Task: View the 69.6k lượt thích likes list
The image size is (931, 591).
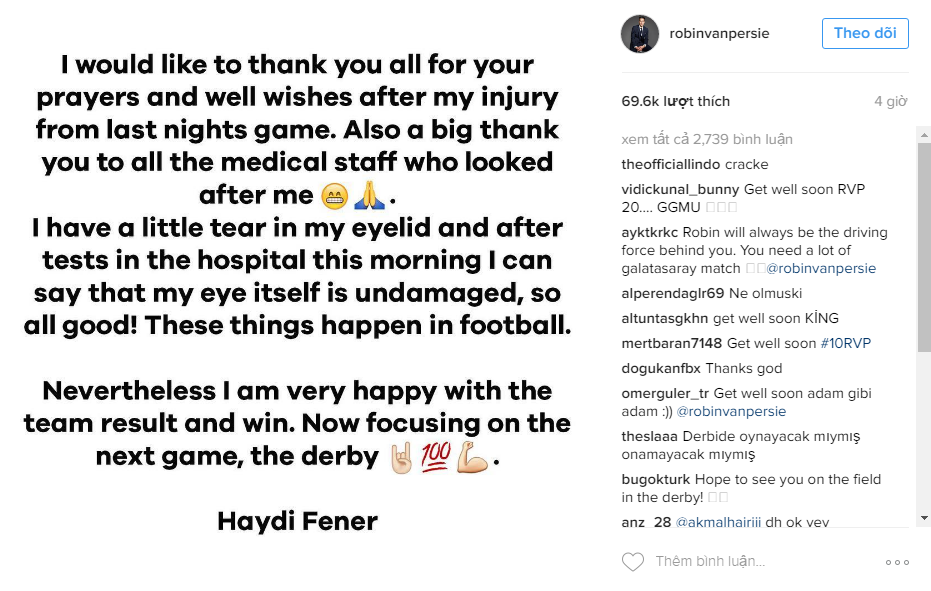Action: 676,101
